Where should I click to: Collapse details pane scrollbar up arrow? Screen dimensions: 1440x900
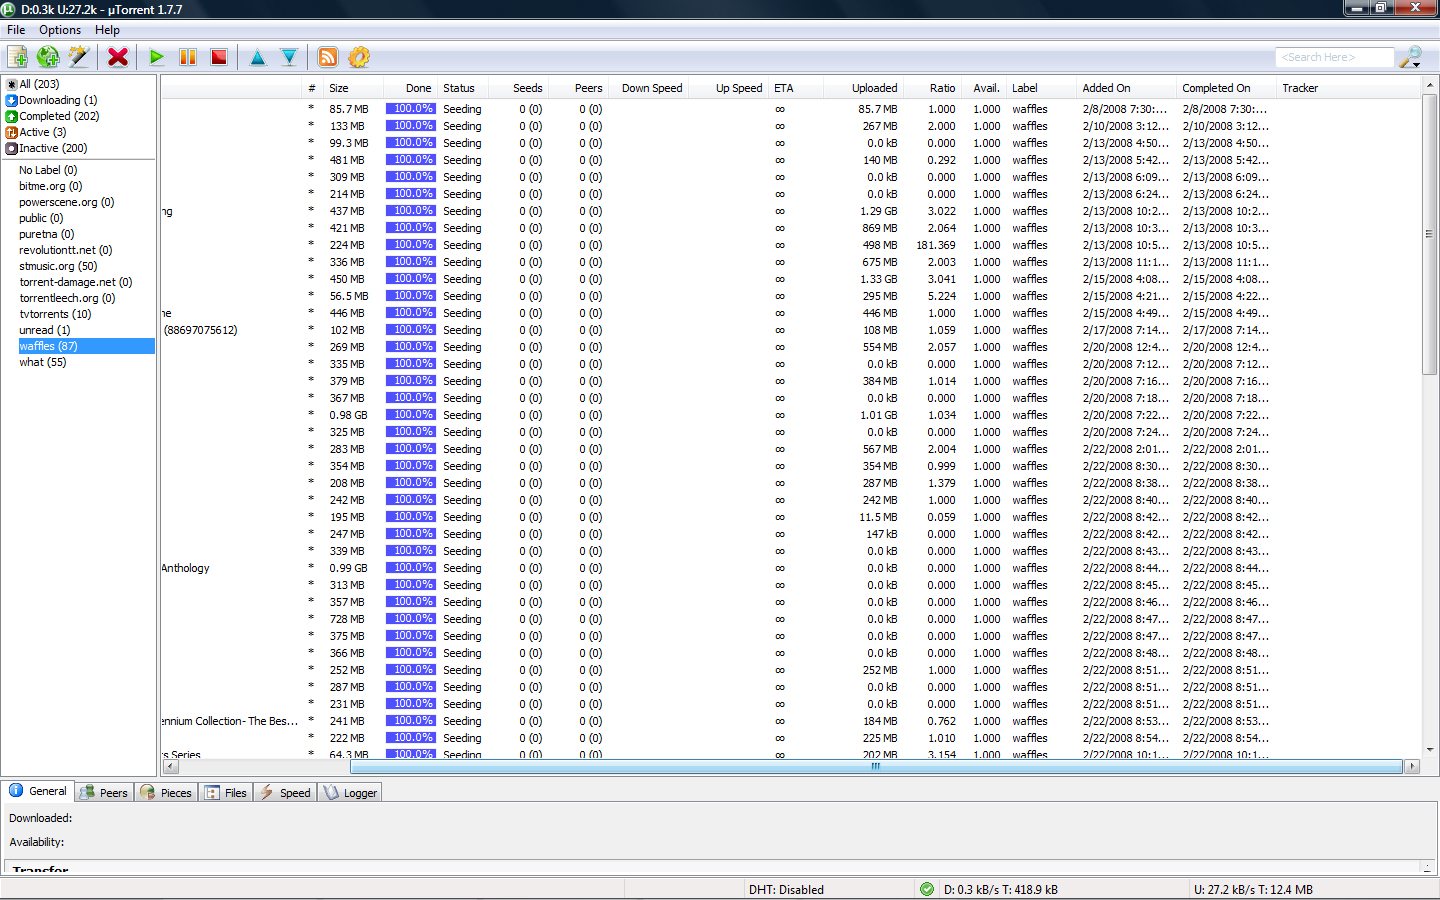[x=1429, y=866]
